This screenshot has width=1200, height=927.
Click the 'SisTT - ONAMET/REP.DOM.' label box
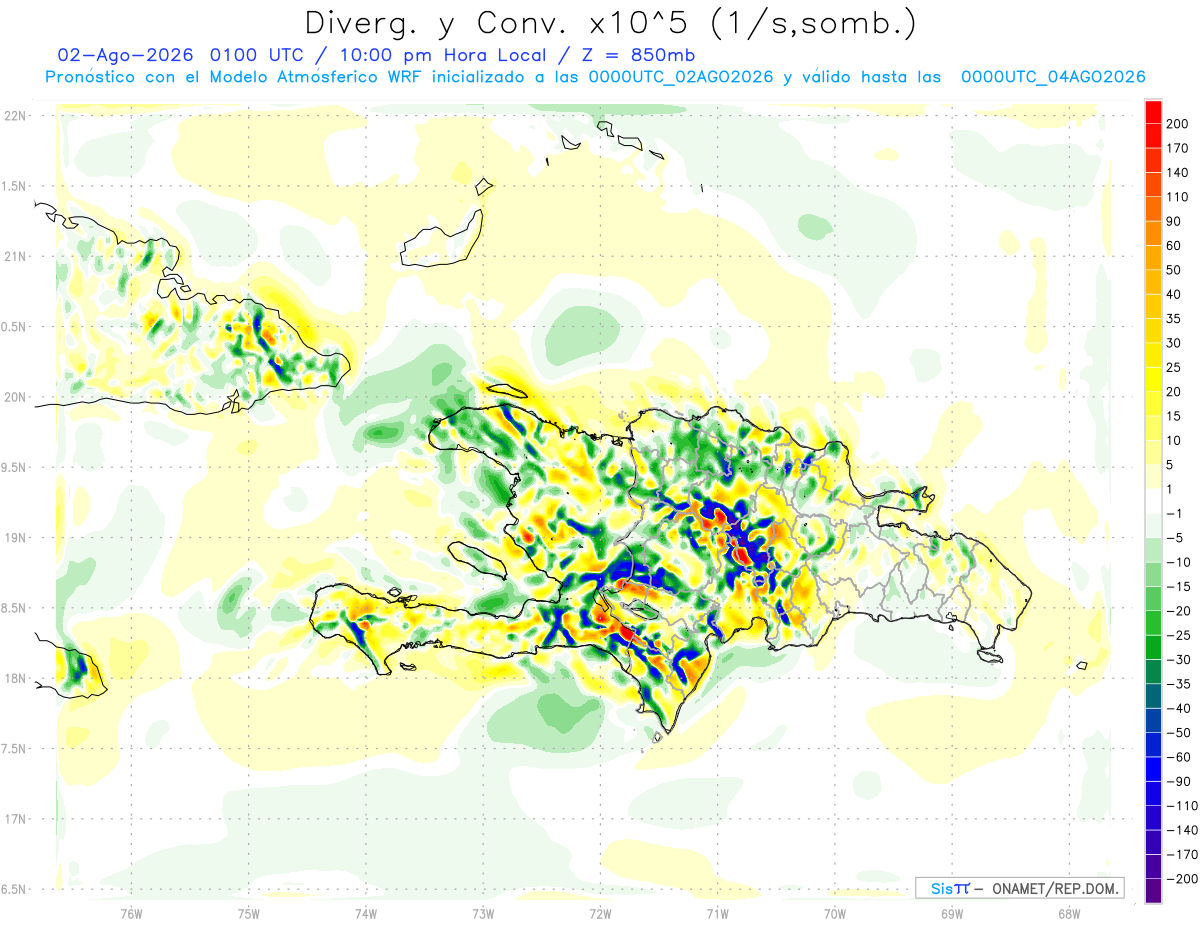[1020, 888]
